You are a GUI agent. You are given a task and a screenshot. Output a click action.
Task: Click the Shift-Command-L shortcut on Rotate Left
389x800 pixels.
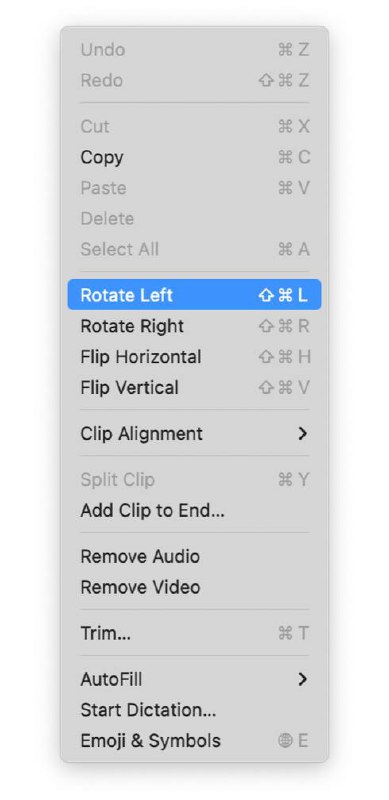coord(284,295)
